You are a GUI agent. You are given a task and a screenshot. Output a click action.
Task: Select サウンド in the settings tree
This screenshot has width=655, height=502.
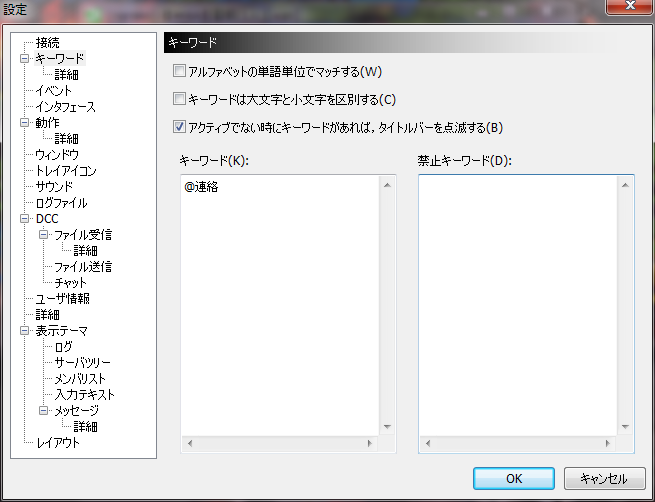coord(54,187)
